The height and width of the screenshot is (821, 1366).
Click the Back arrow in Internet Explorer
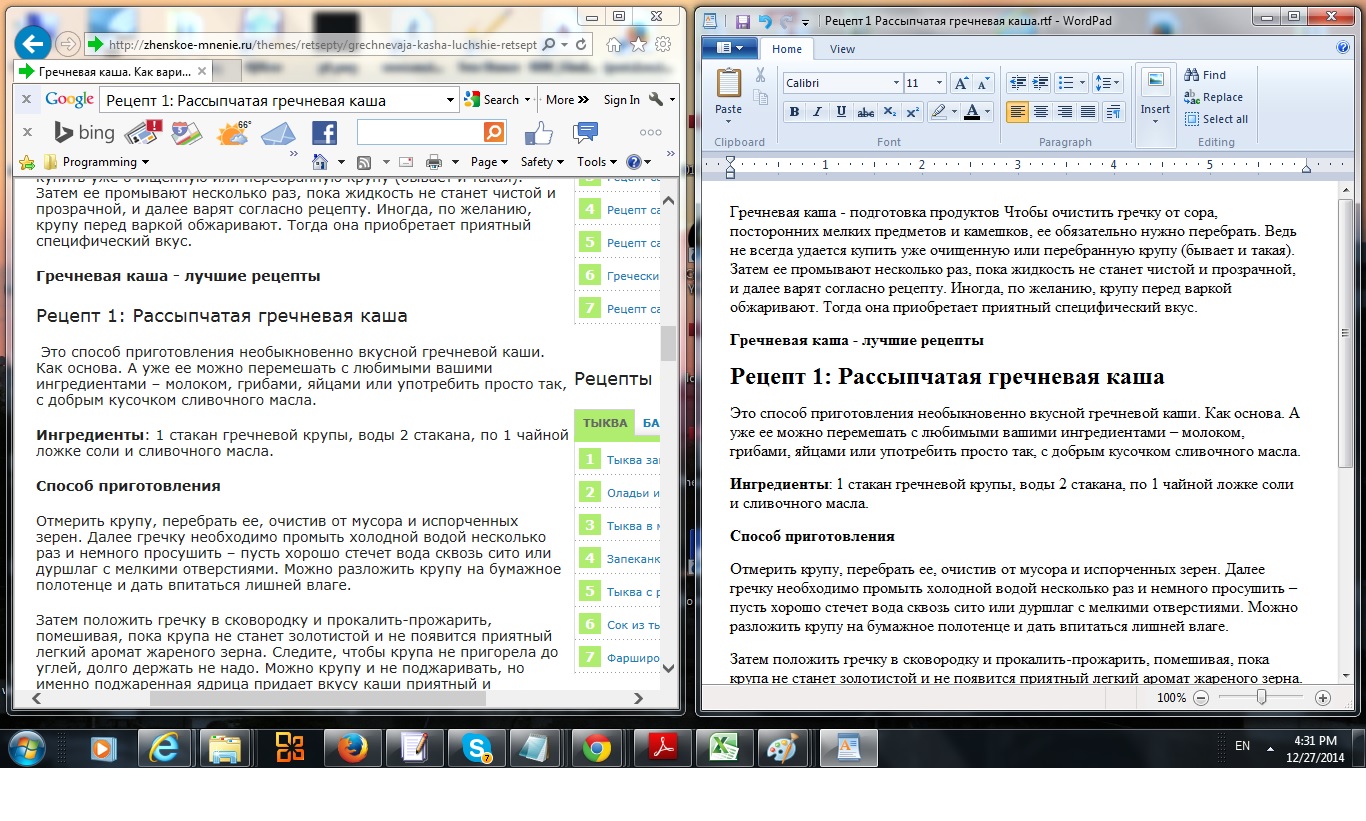pos(33,44)
